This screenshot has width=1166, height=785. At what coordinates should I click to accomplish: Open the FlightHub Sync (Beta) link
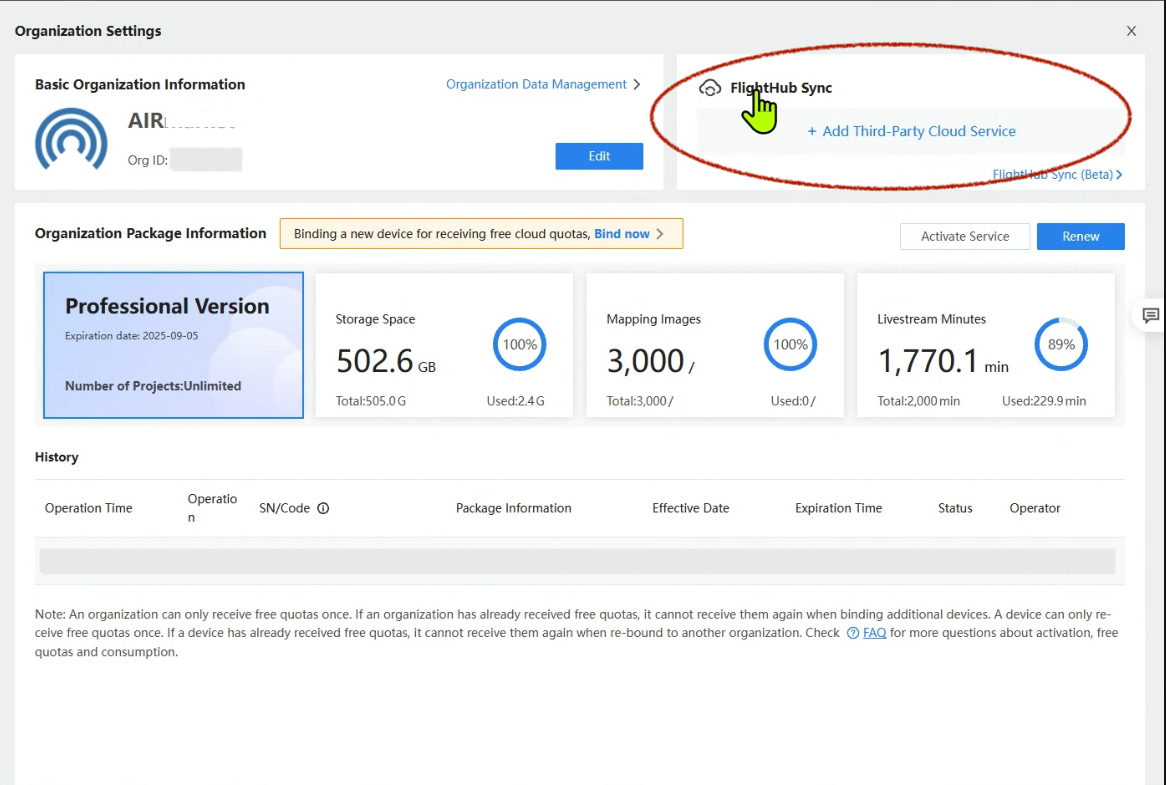coord(1057,174)
